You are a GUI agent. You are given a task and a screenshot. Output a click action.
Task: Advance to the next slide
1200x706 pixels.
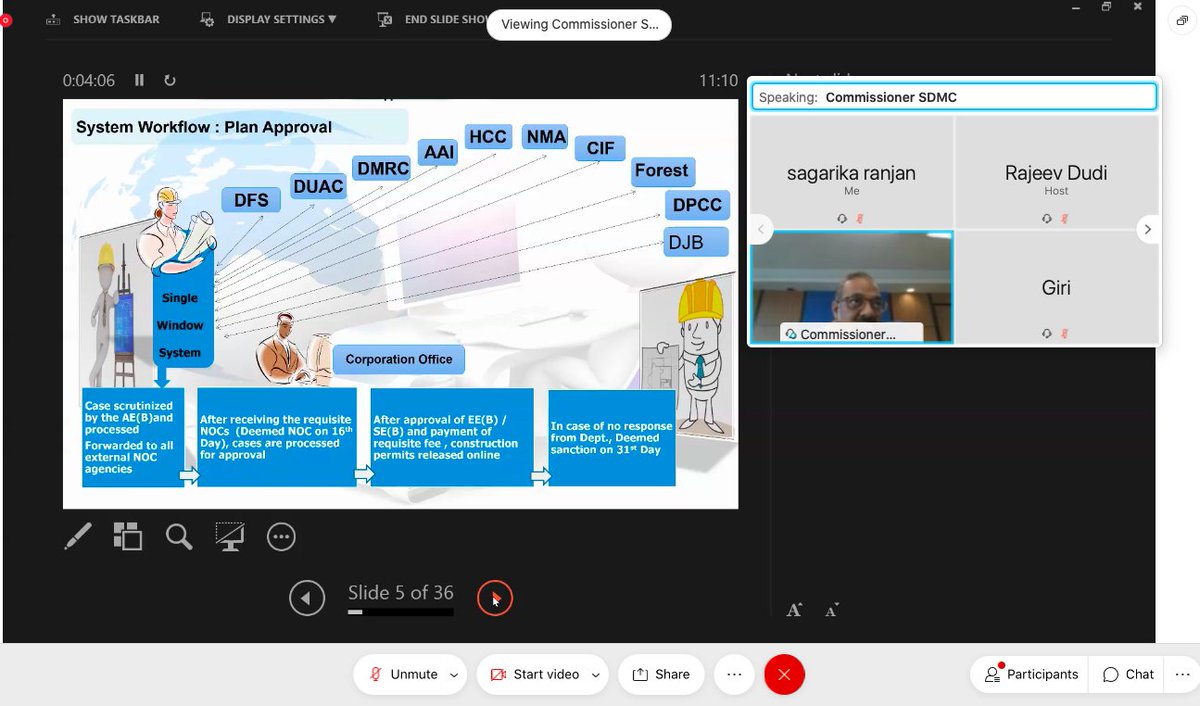tap(495, 598)
